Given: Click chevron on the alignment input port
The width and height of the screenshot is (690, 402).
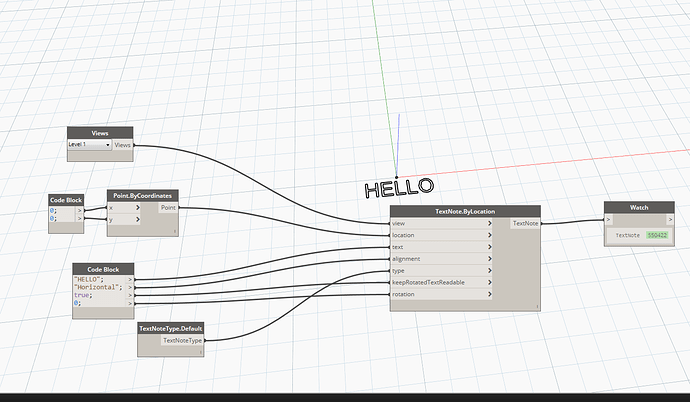Looking at the screenshot, I should click(489, 259).
